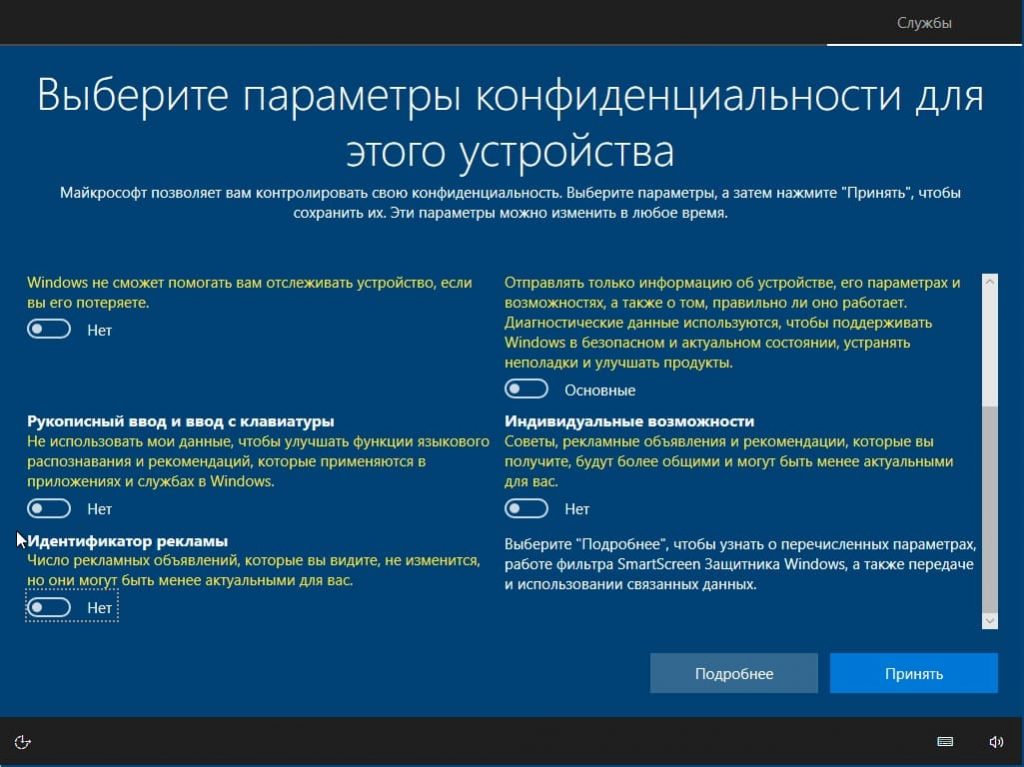This screenshot has height=767, width=1024.
Task: Click the SmartScreen information paragraph
Action: 739,564
